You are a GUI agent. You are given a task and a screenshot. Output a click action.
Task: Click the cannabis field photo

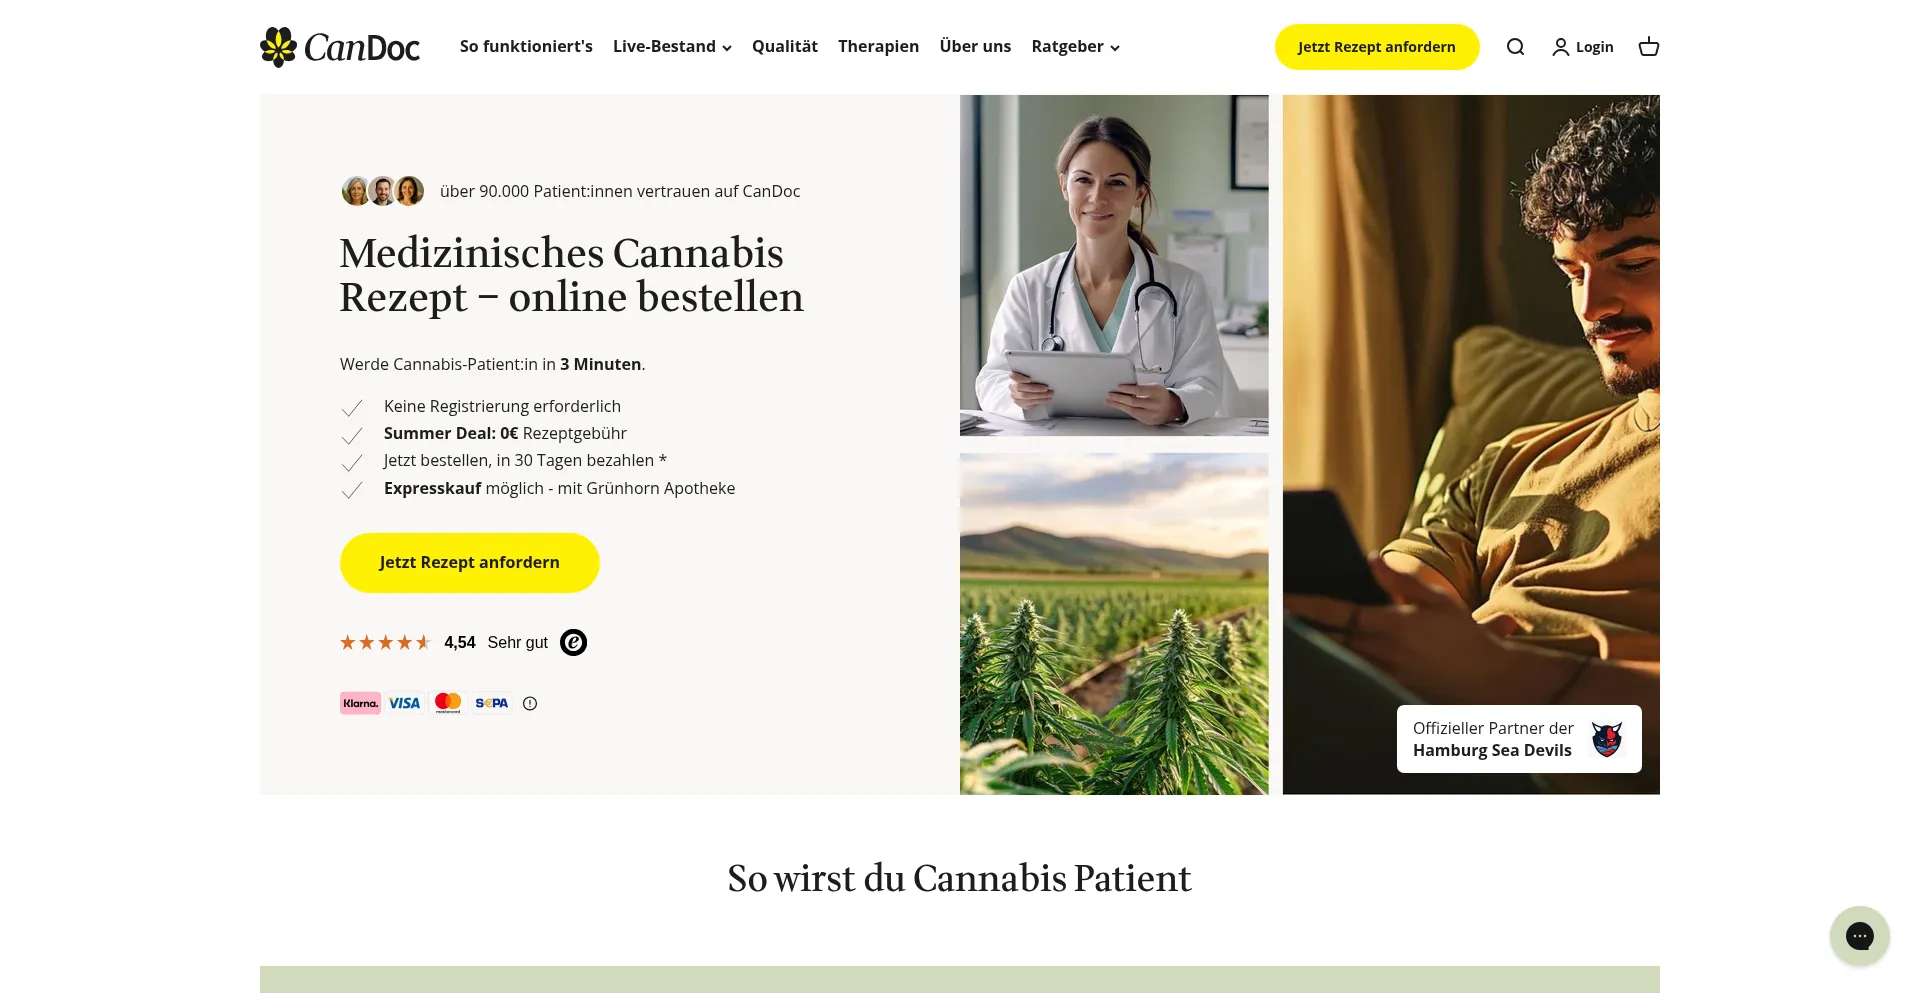[x=1114, y=624]
